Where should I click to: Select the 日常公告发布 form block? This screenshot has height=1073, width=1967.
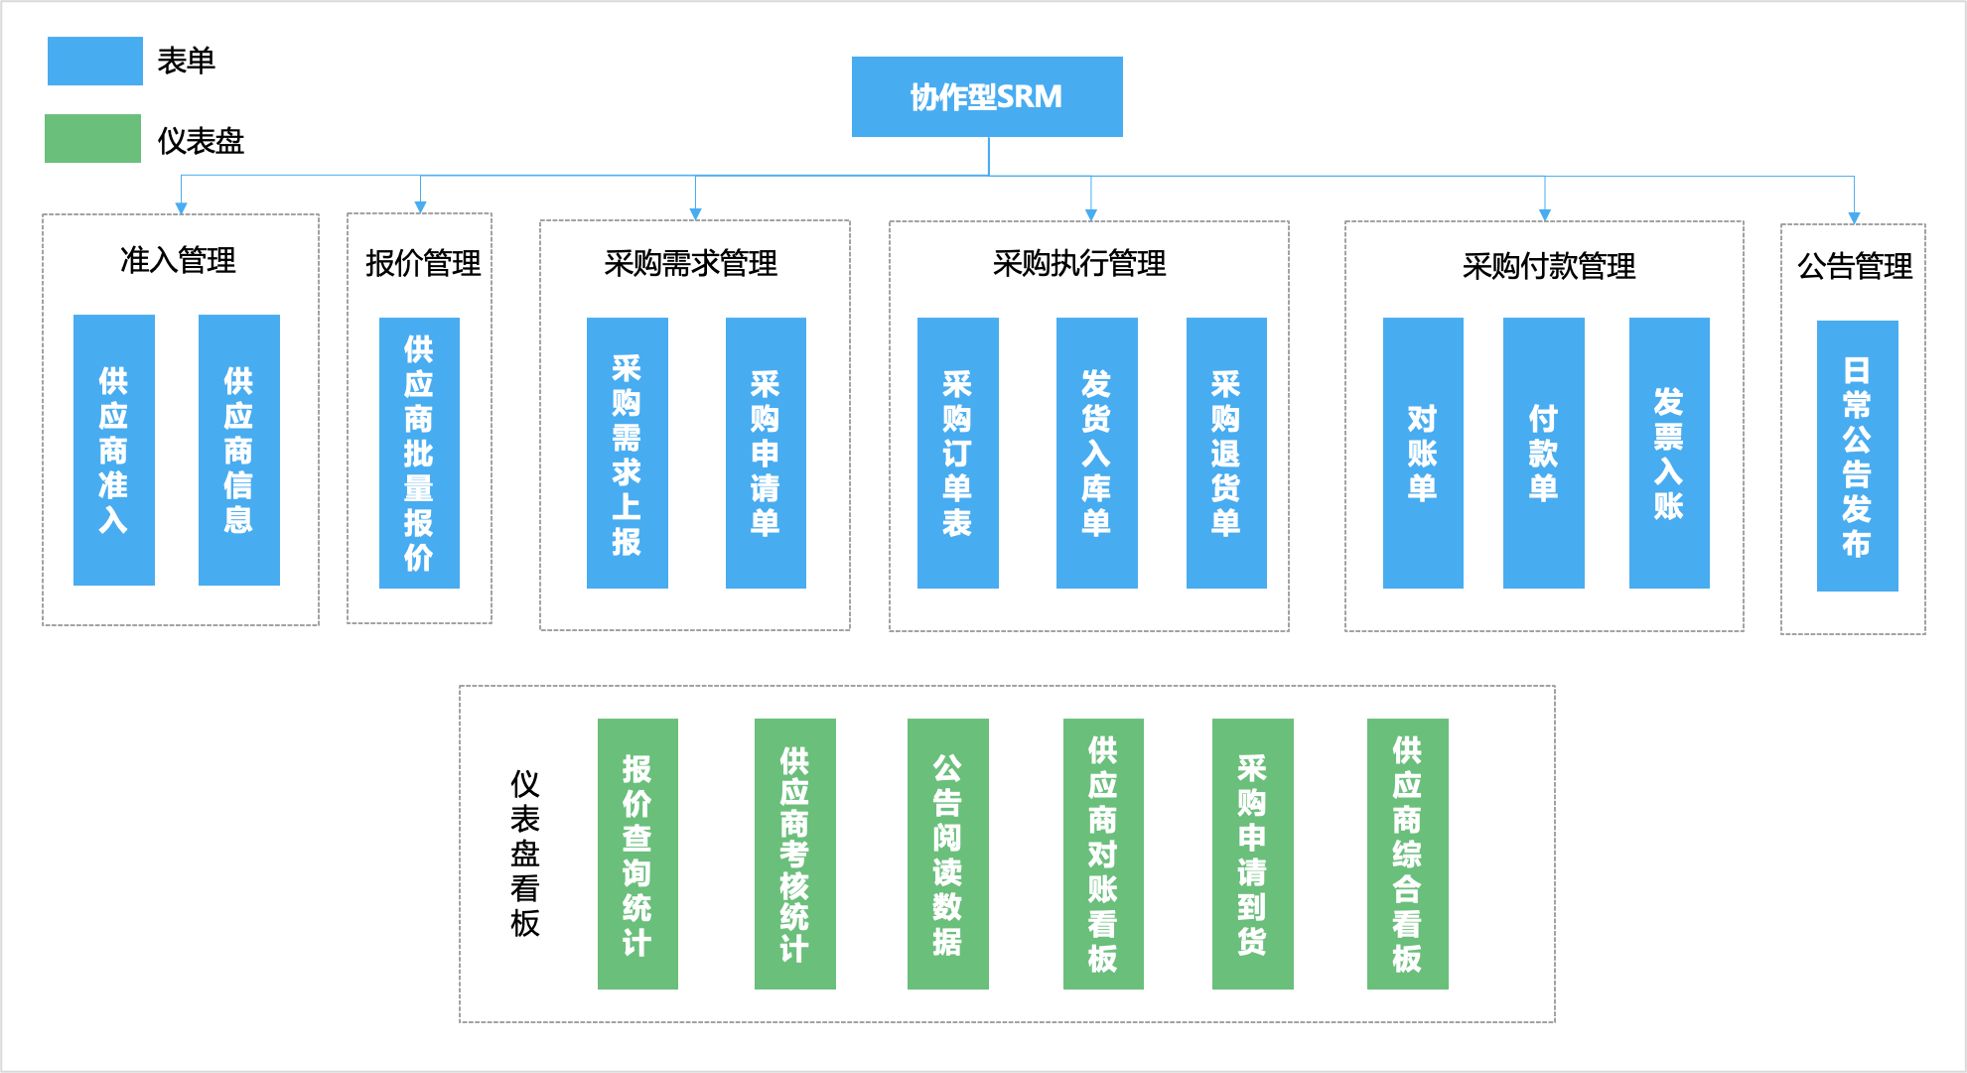(1857, 456)
